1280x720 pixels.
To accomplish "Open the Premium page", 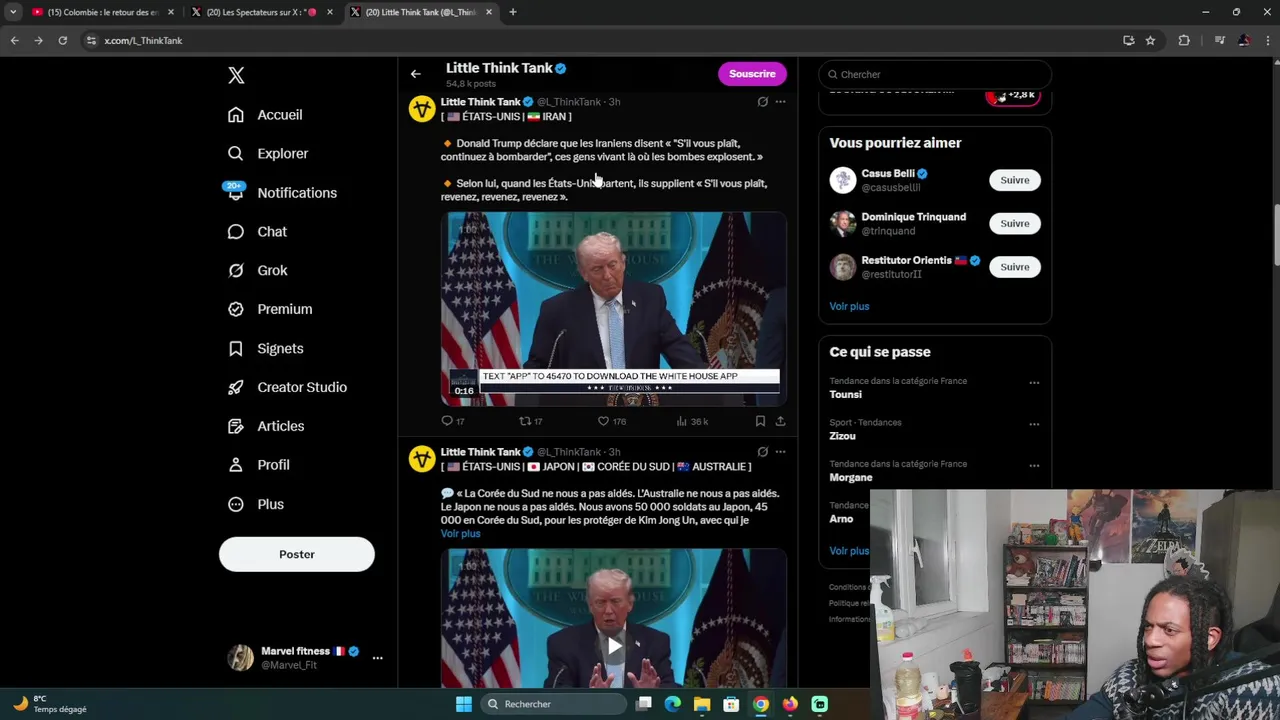I will [270, 309].
